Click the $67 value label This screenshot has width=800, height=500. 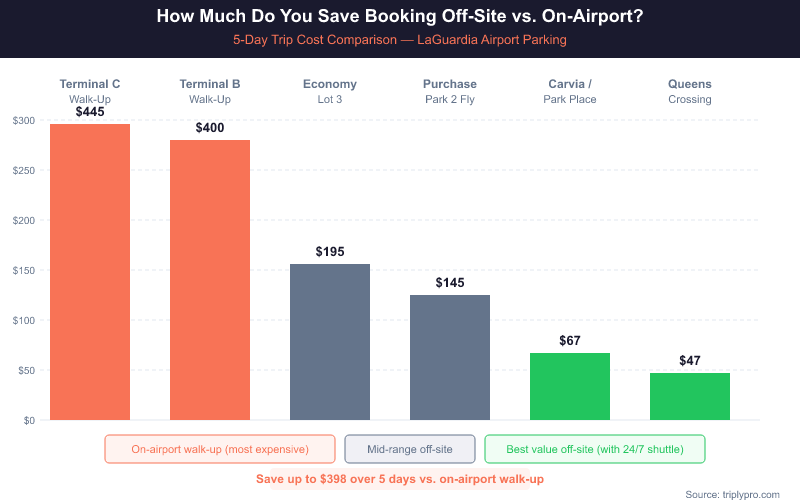click(570, 340)
